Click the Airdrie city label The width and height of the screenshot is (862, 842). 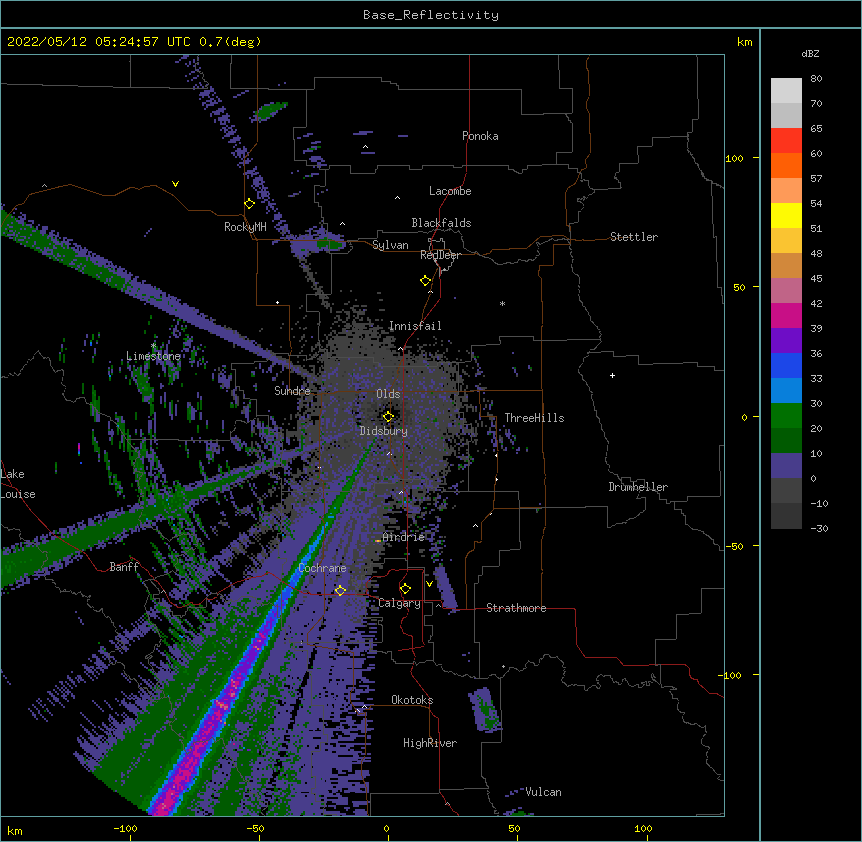(404, 537)
